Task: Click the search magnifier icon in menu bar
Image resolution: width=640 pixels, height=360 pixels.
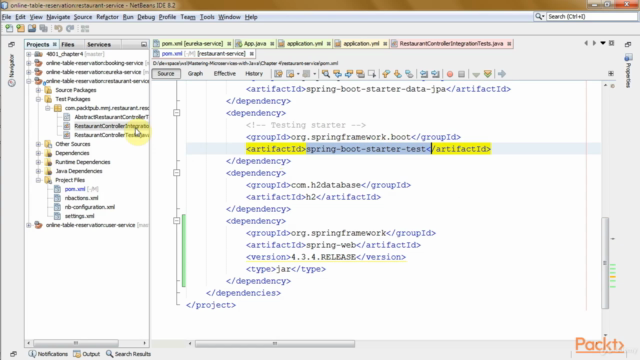Action: tap(539, 16)
